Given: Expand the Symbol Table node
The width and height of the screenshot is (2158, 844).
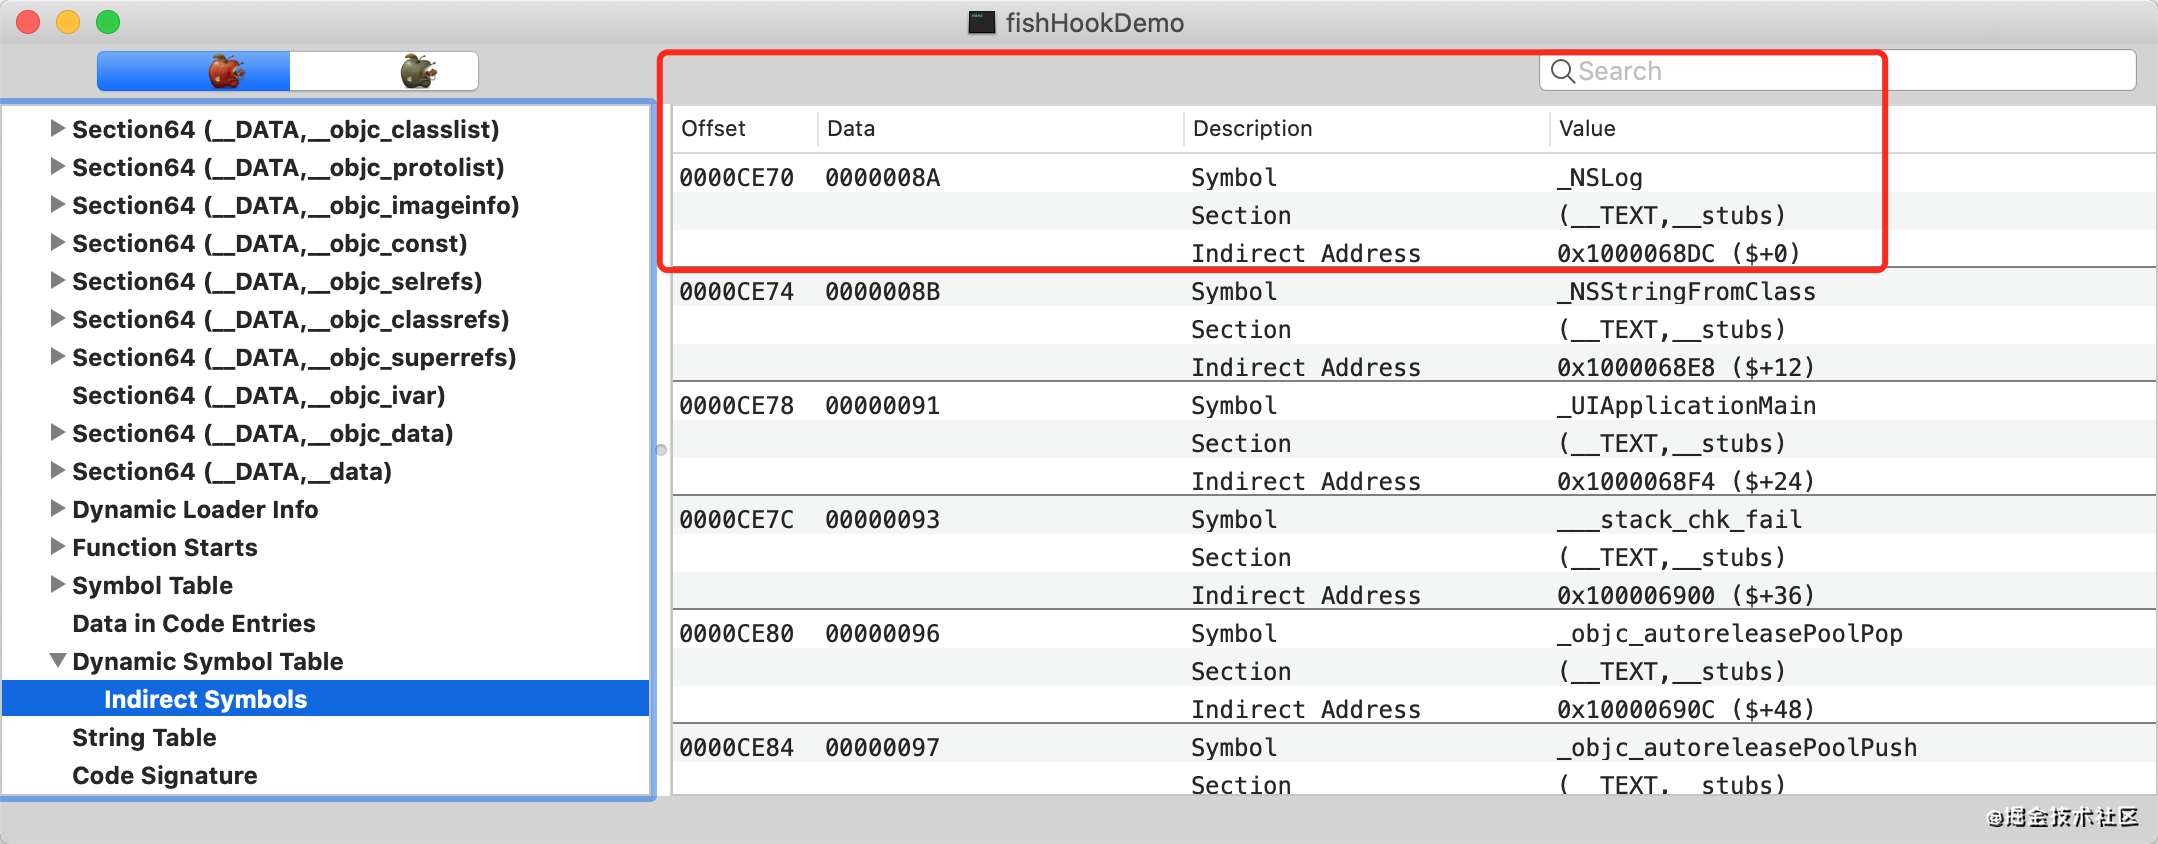Looking at the screenshot, I should pos(58,585).
